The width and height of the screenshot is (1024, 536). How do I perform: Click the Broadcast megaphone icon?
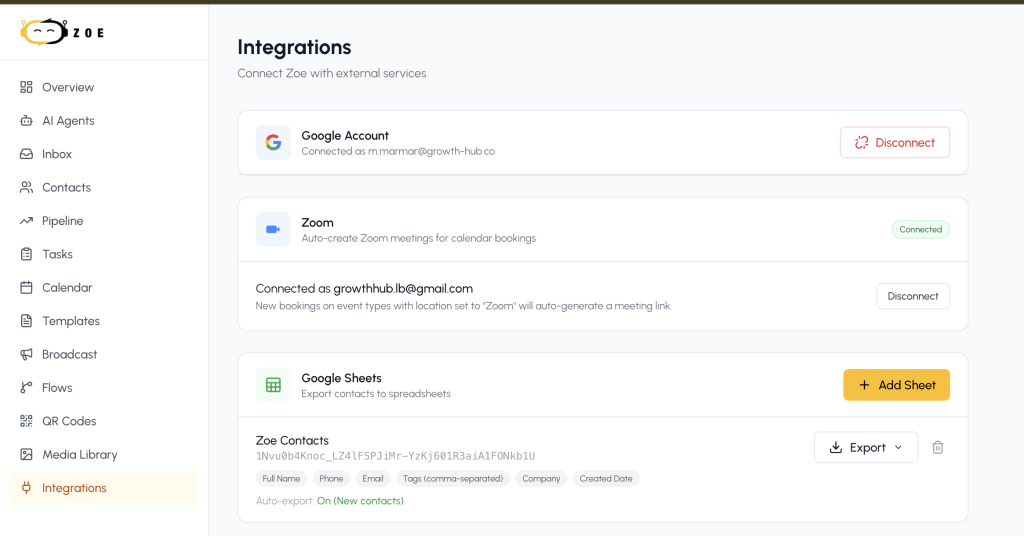[26, 354]
